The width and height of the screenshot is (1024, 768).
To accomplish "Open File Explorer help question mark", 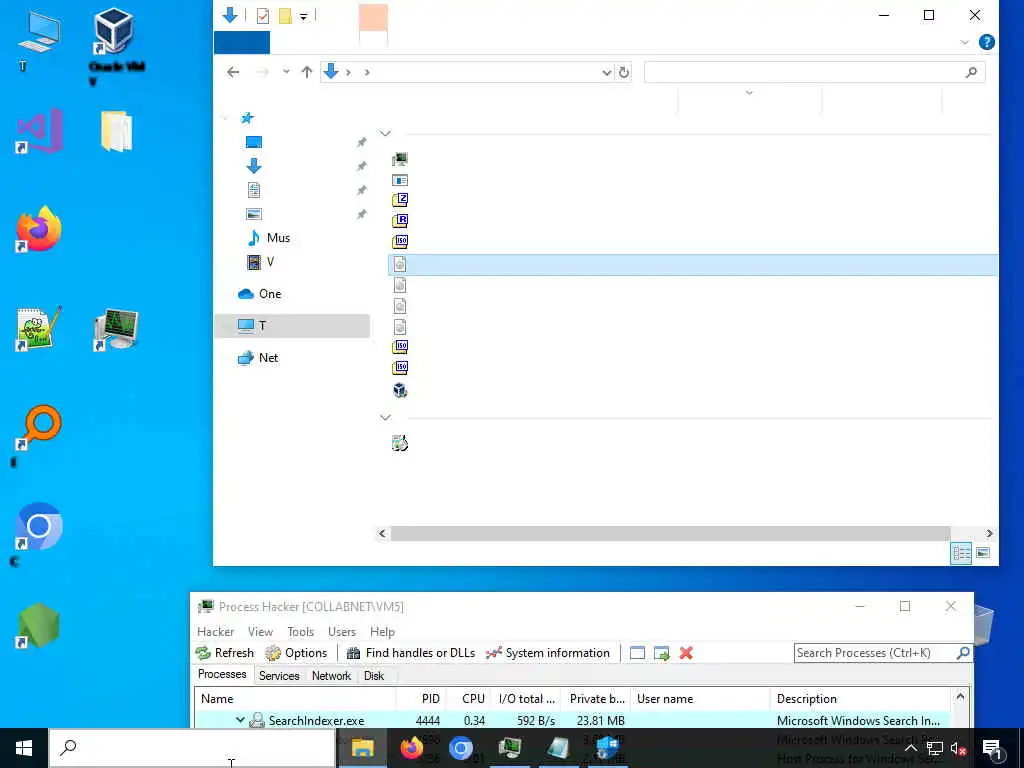I will [x=986, y=42].
